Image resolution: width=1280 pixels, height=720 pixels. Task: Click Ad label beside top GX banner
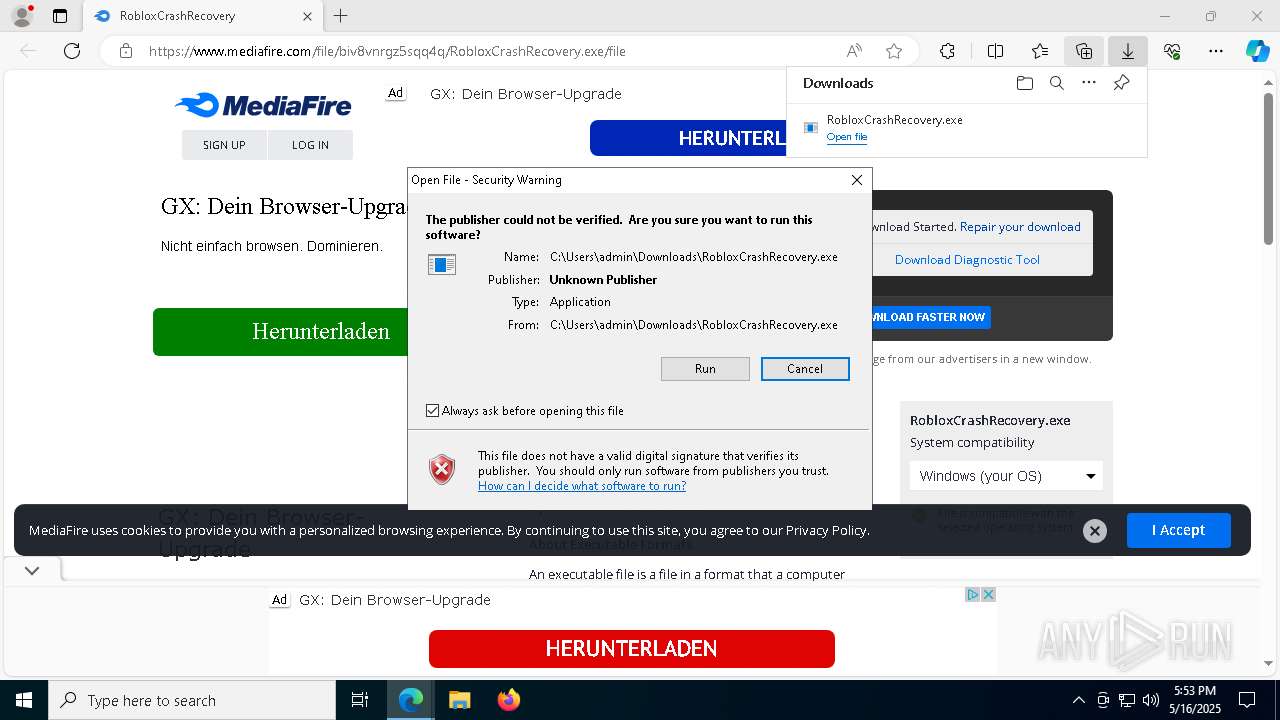396,93
